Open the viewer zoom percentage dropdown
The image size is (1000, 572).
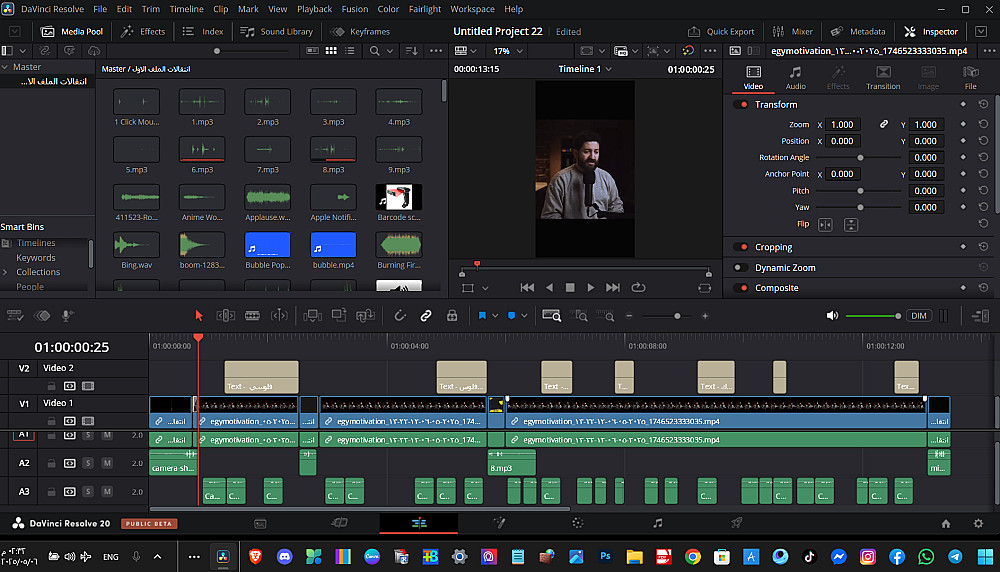coord(507,50)
